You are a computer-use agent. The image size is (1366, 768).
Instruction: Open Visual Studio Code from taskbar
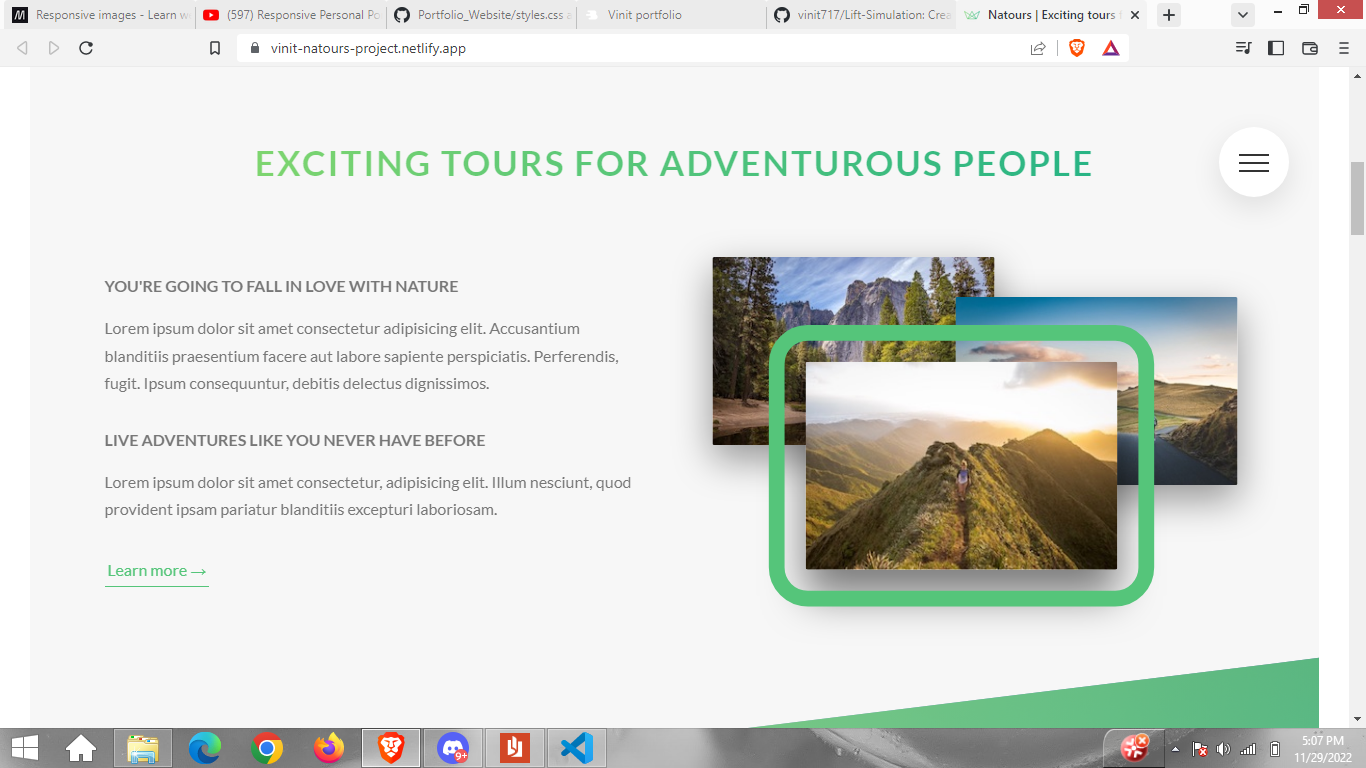(576, 748)
